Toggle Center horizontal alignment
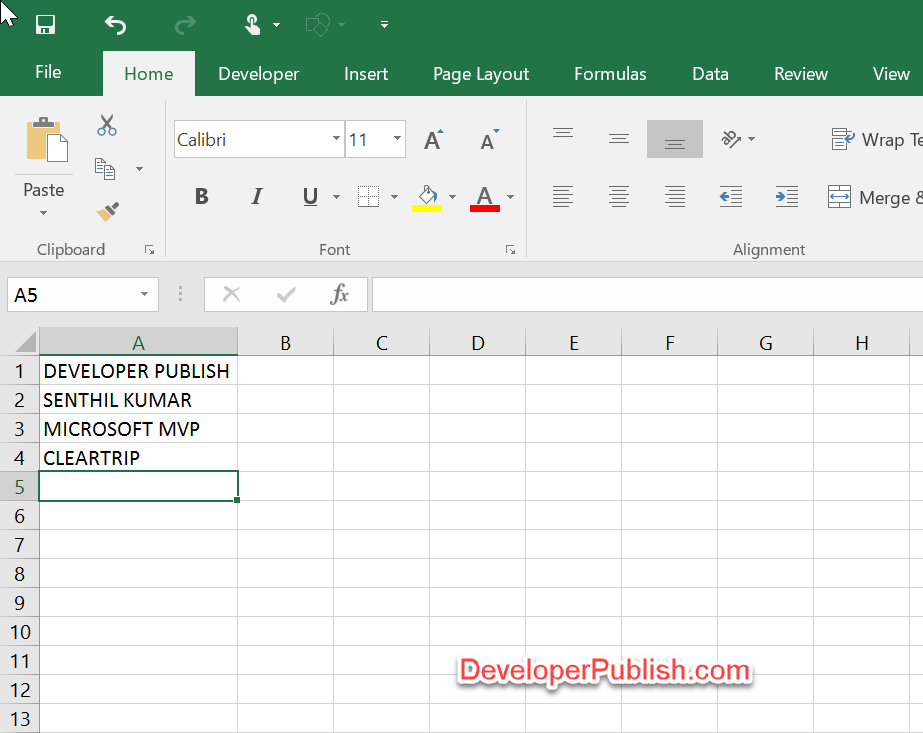This screenshot has height=733, width=923. (x=619, y=196)
